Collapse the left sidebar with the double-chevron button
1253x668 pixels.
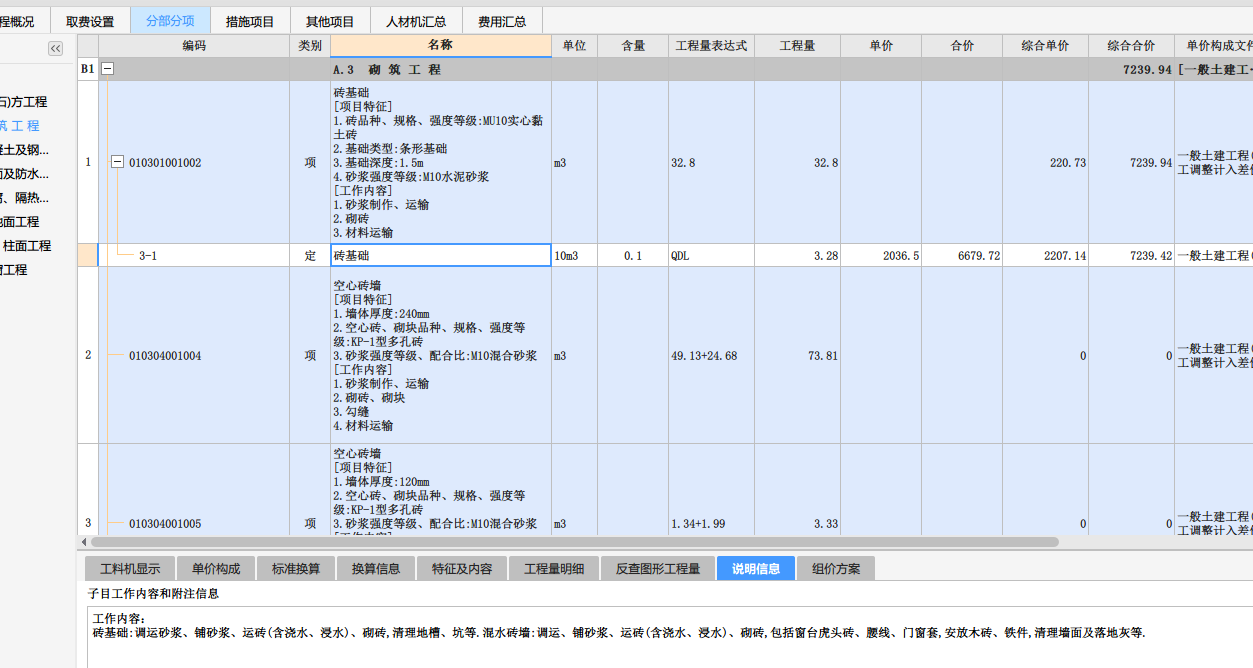[x=55, y=48]
